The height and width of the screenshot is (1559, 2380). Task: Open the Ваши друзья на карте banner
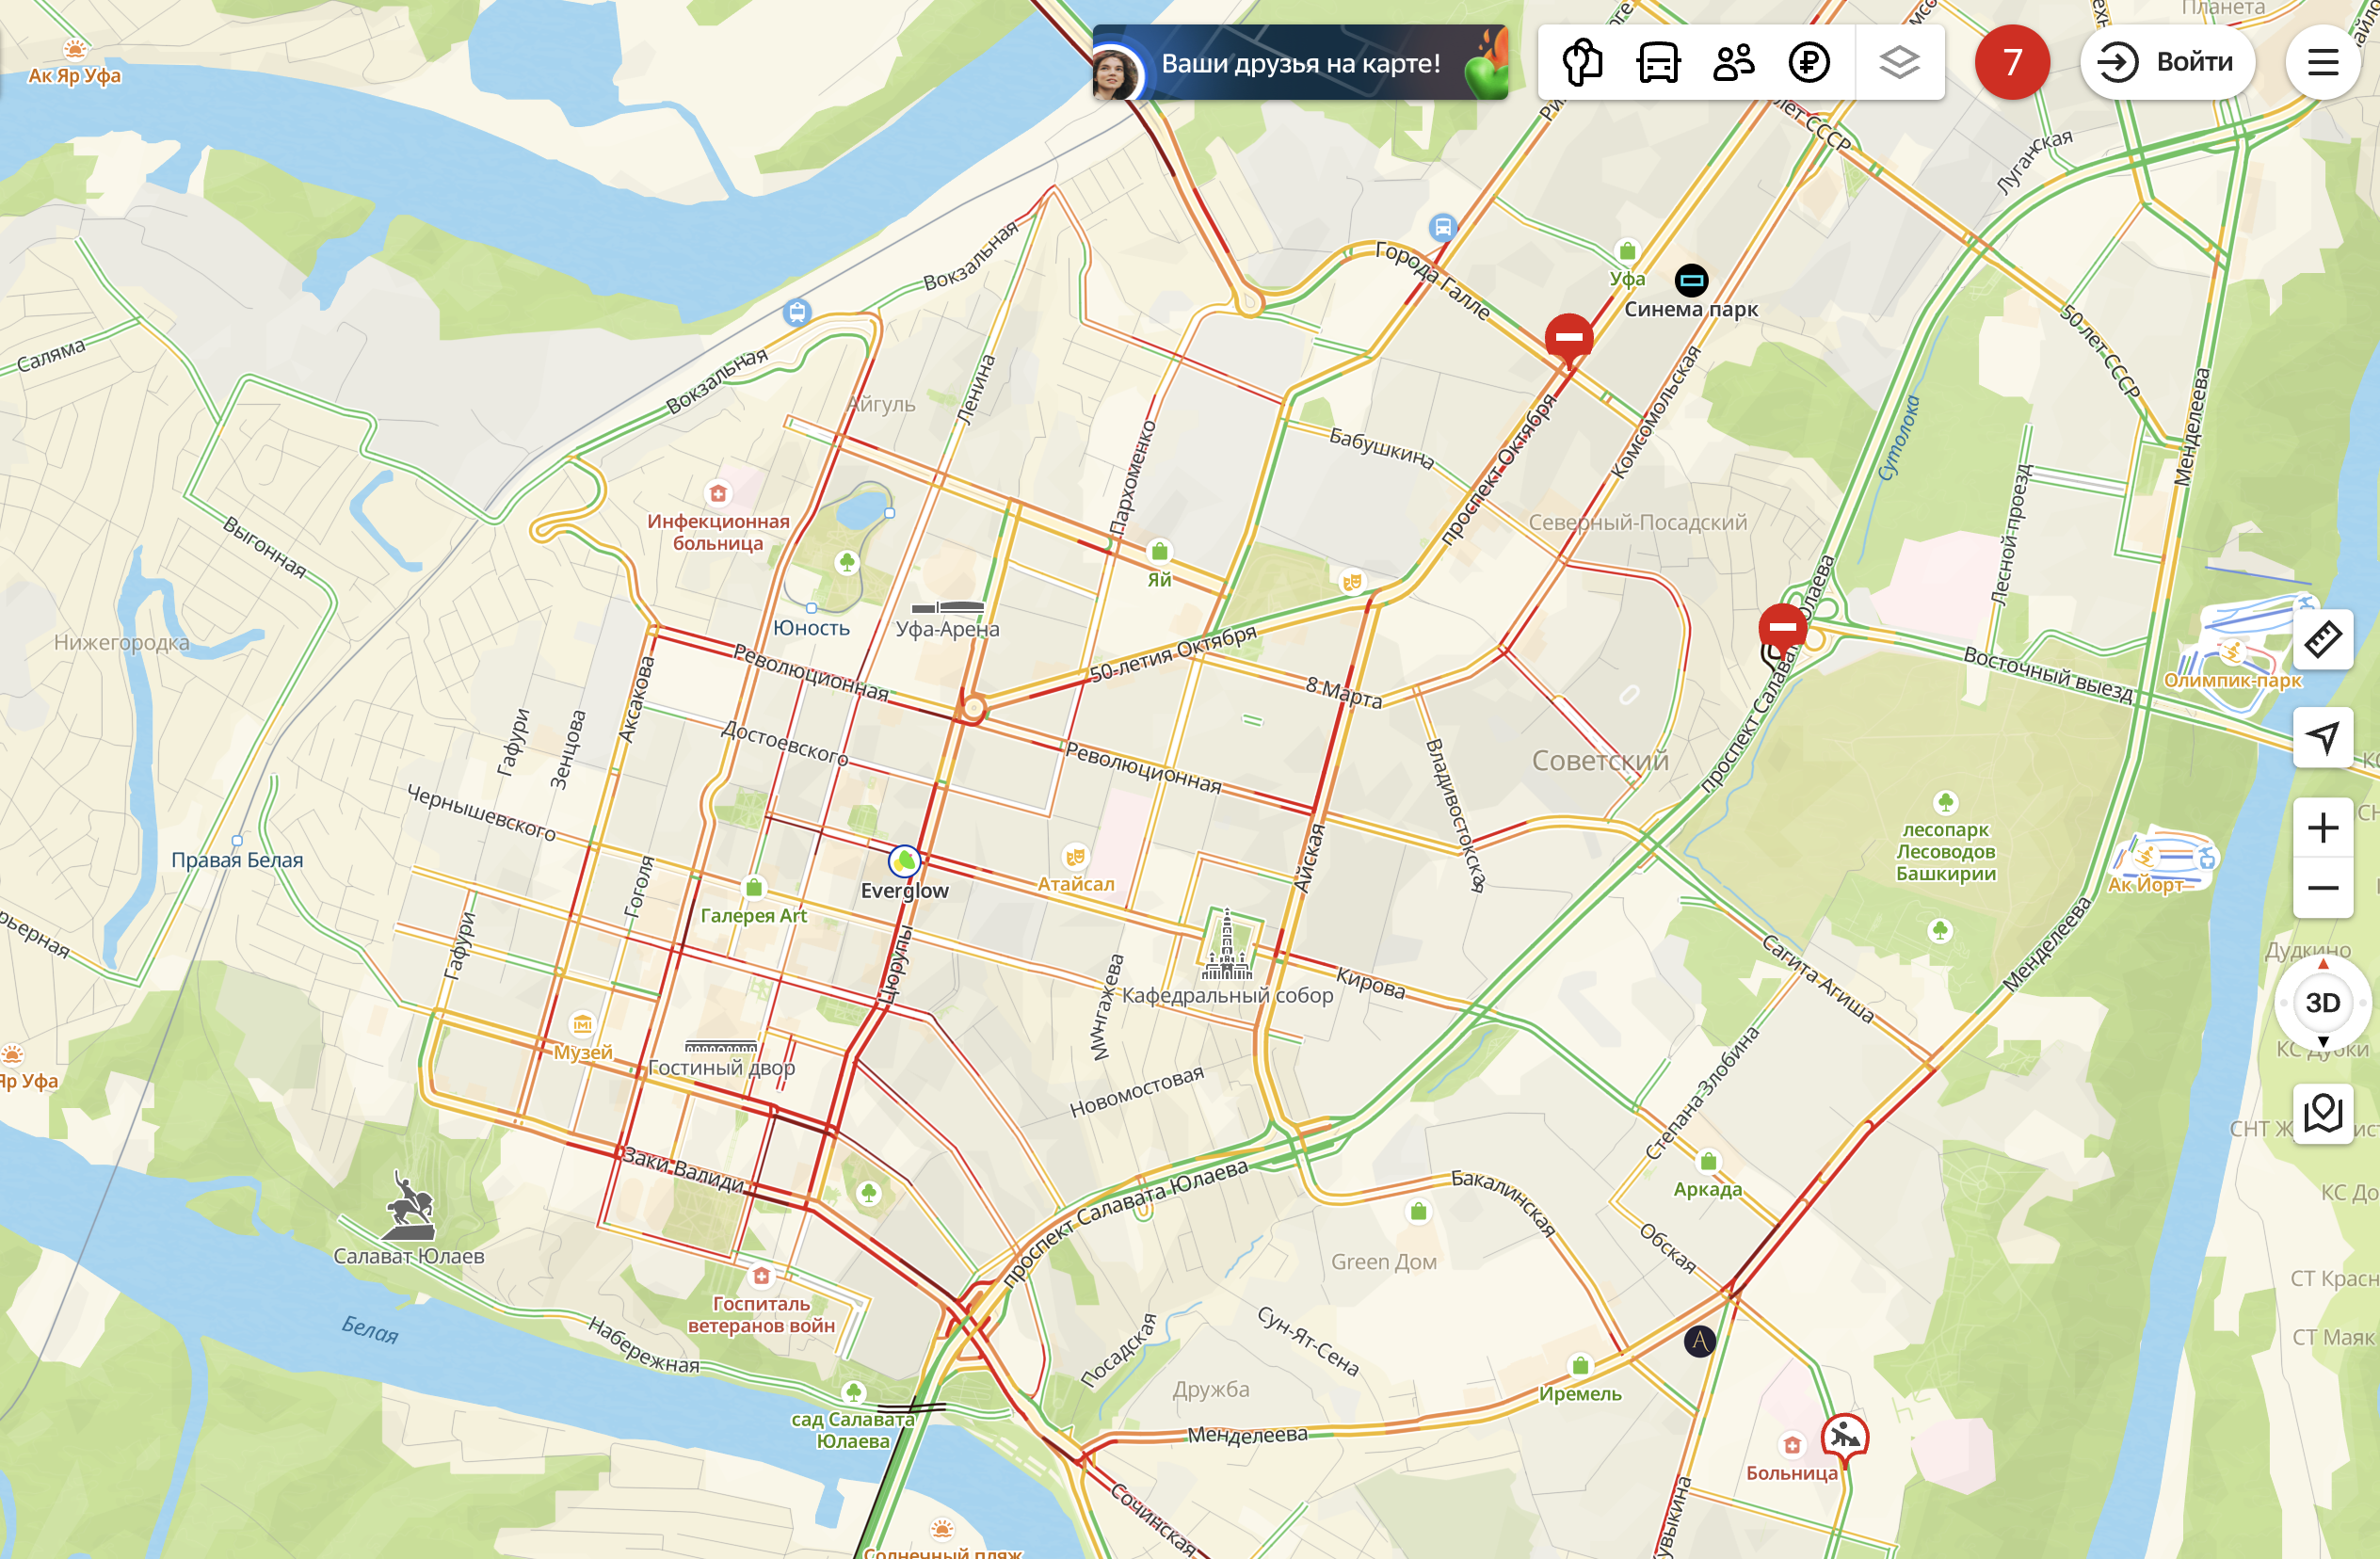tap(1300, 63)
